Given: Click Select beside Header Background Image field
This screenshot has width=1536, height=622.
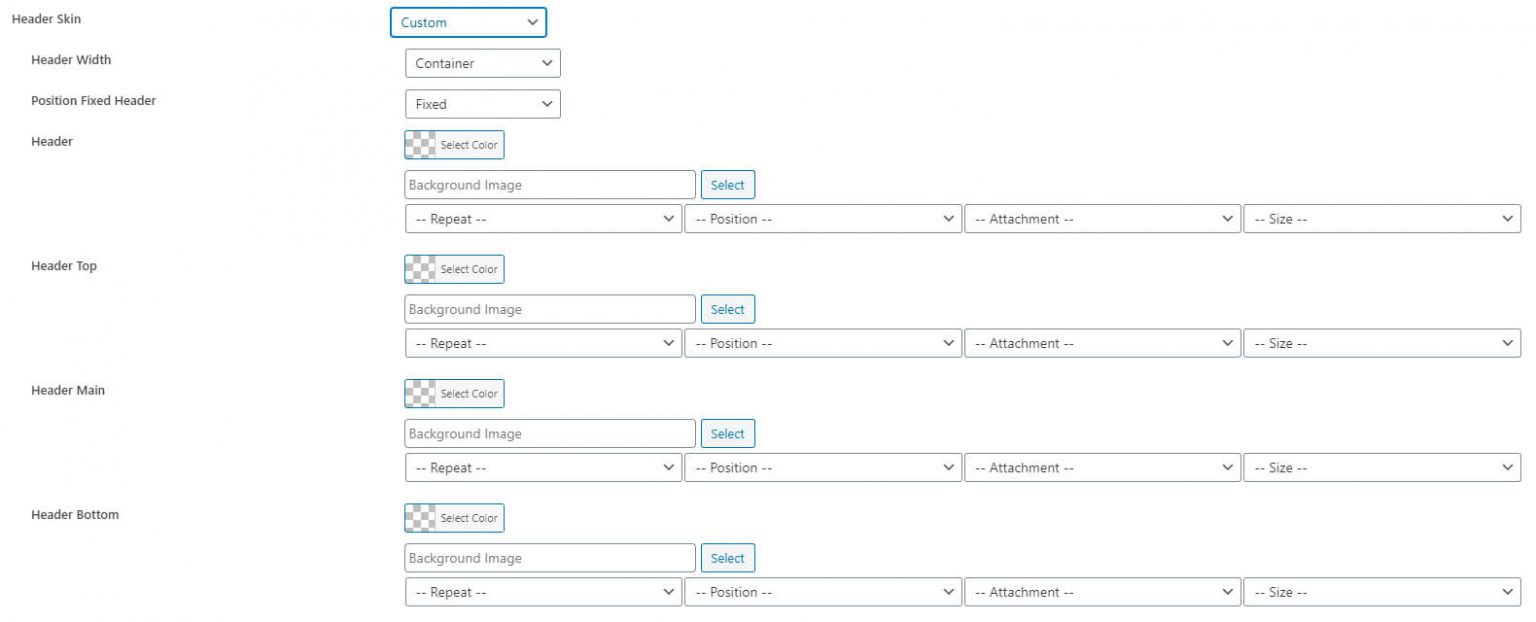Looking at the screenshot, I should [728, 184].
